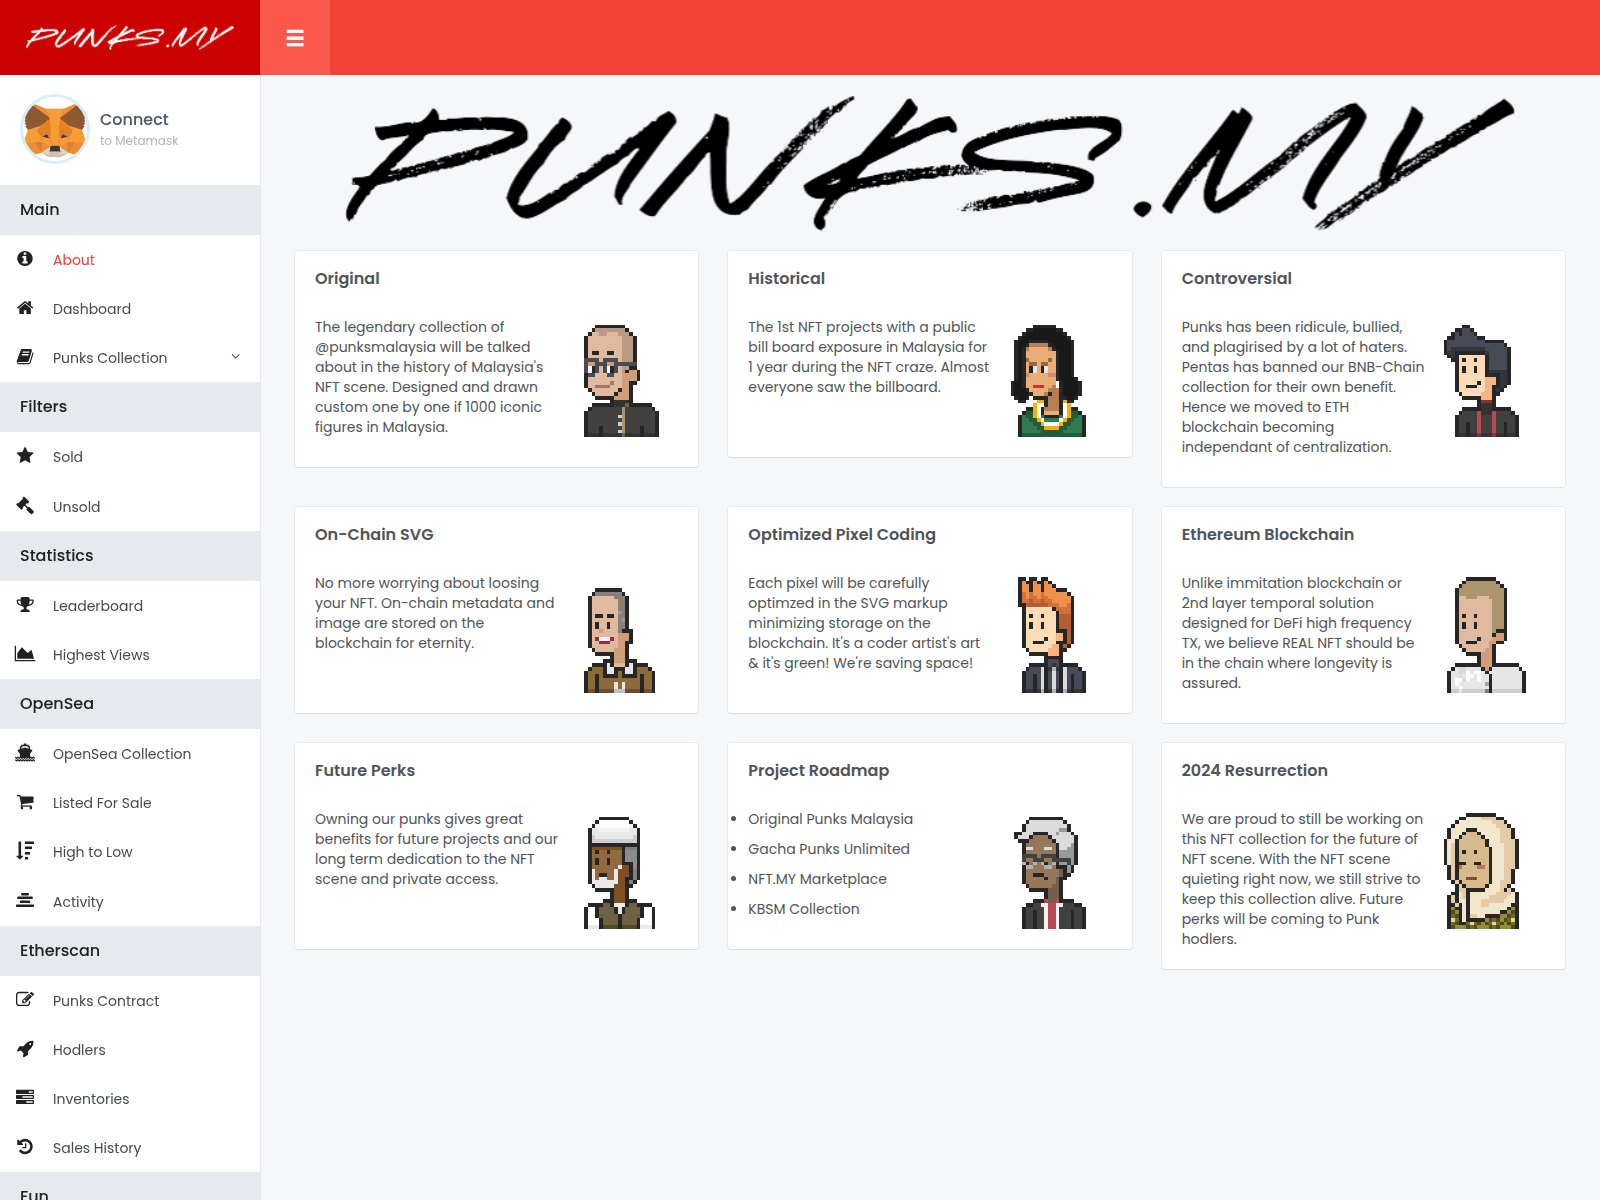Expand the Punks Collection submenu chevron
Viewport: 1600px width, 1200px height.
pos(236,357)
